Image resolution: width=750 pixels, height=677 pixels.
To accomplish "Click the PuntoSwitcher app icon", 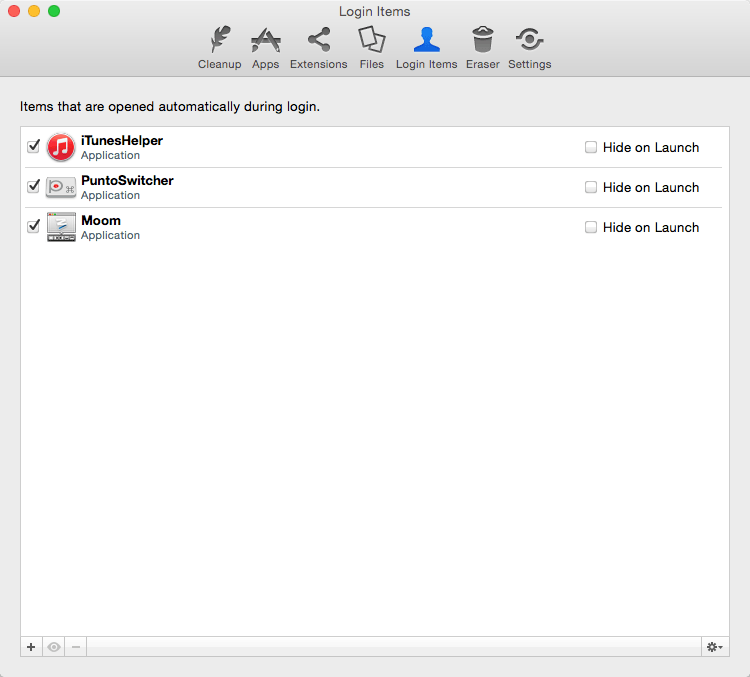I will (x=61, y=187).
